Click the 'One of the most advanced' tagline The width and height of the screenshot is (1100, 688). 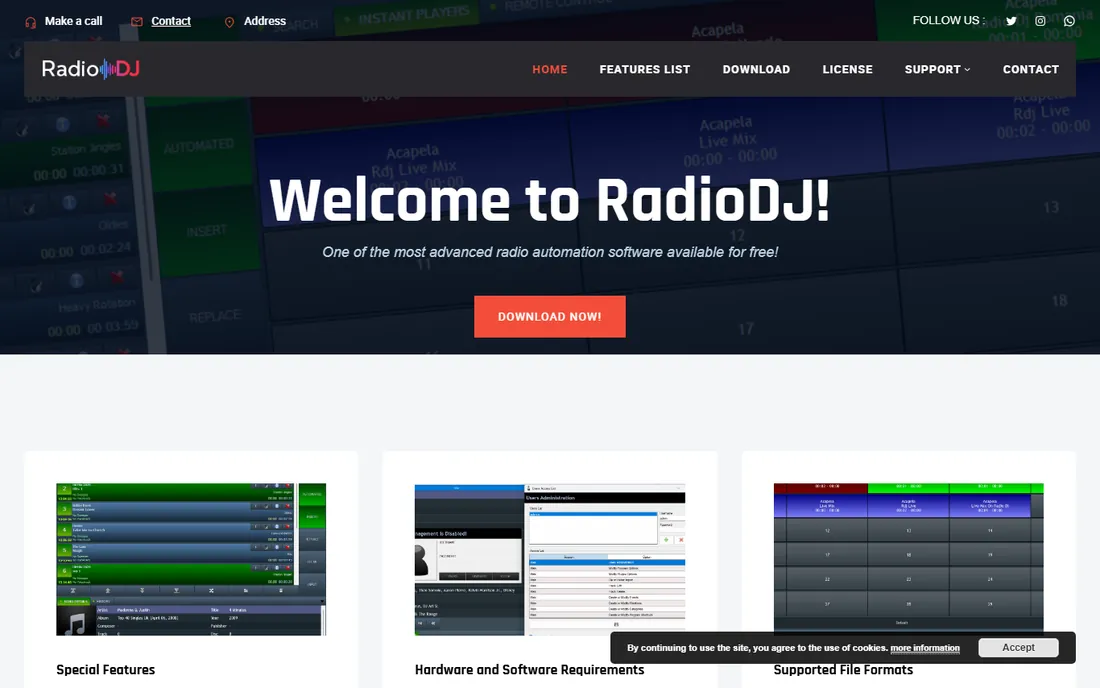click(x=550, y=252)
